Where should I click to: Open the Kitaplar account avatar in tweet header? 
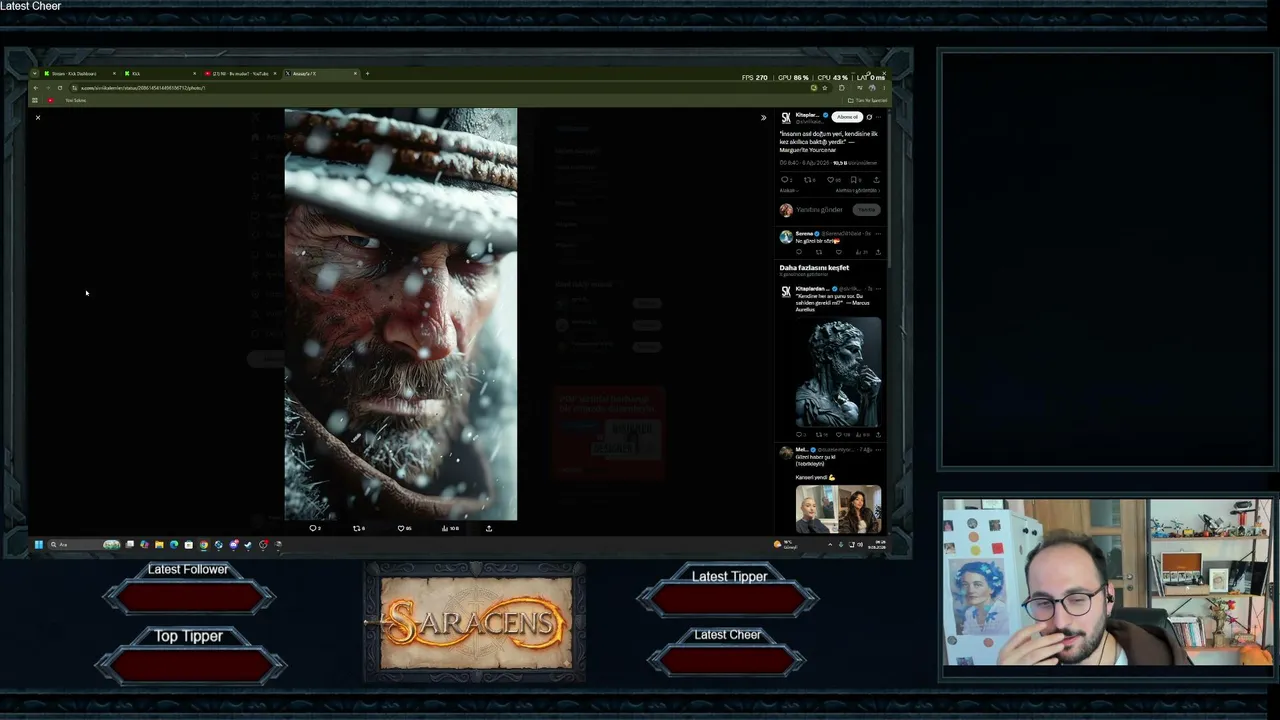[x=786, y=118]
